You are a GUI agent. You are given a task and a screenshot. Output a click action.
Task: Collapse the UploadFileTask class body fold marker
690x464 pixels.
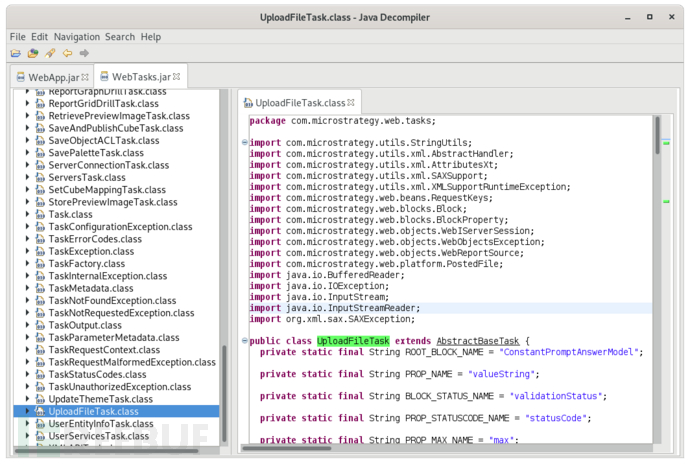point(245,340)
